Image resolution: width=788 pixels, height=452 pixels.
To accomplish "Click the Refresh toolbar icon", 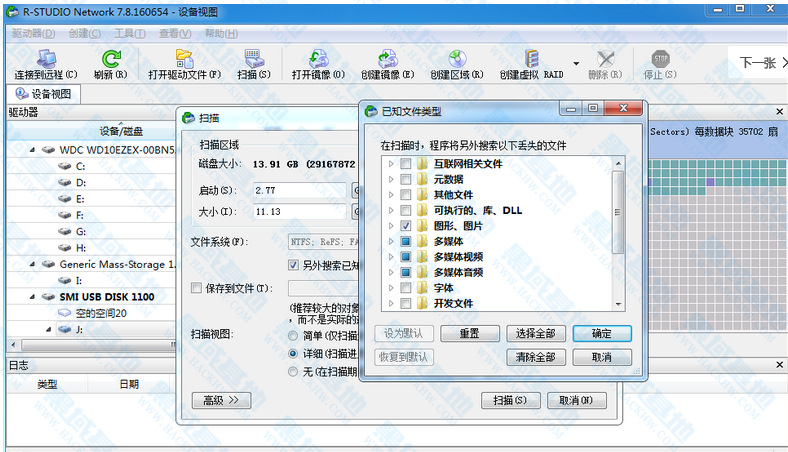I will click(x=111, y=59).
